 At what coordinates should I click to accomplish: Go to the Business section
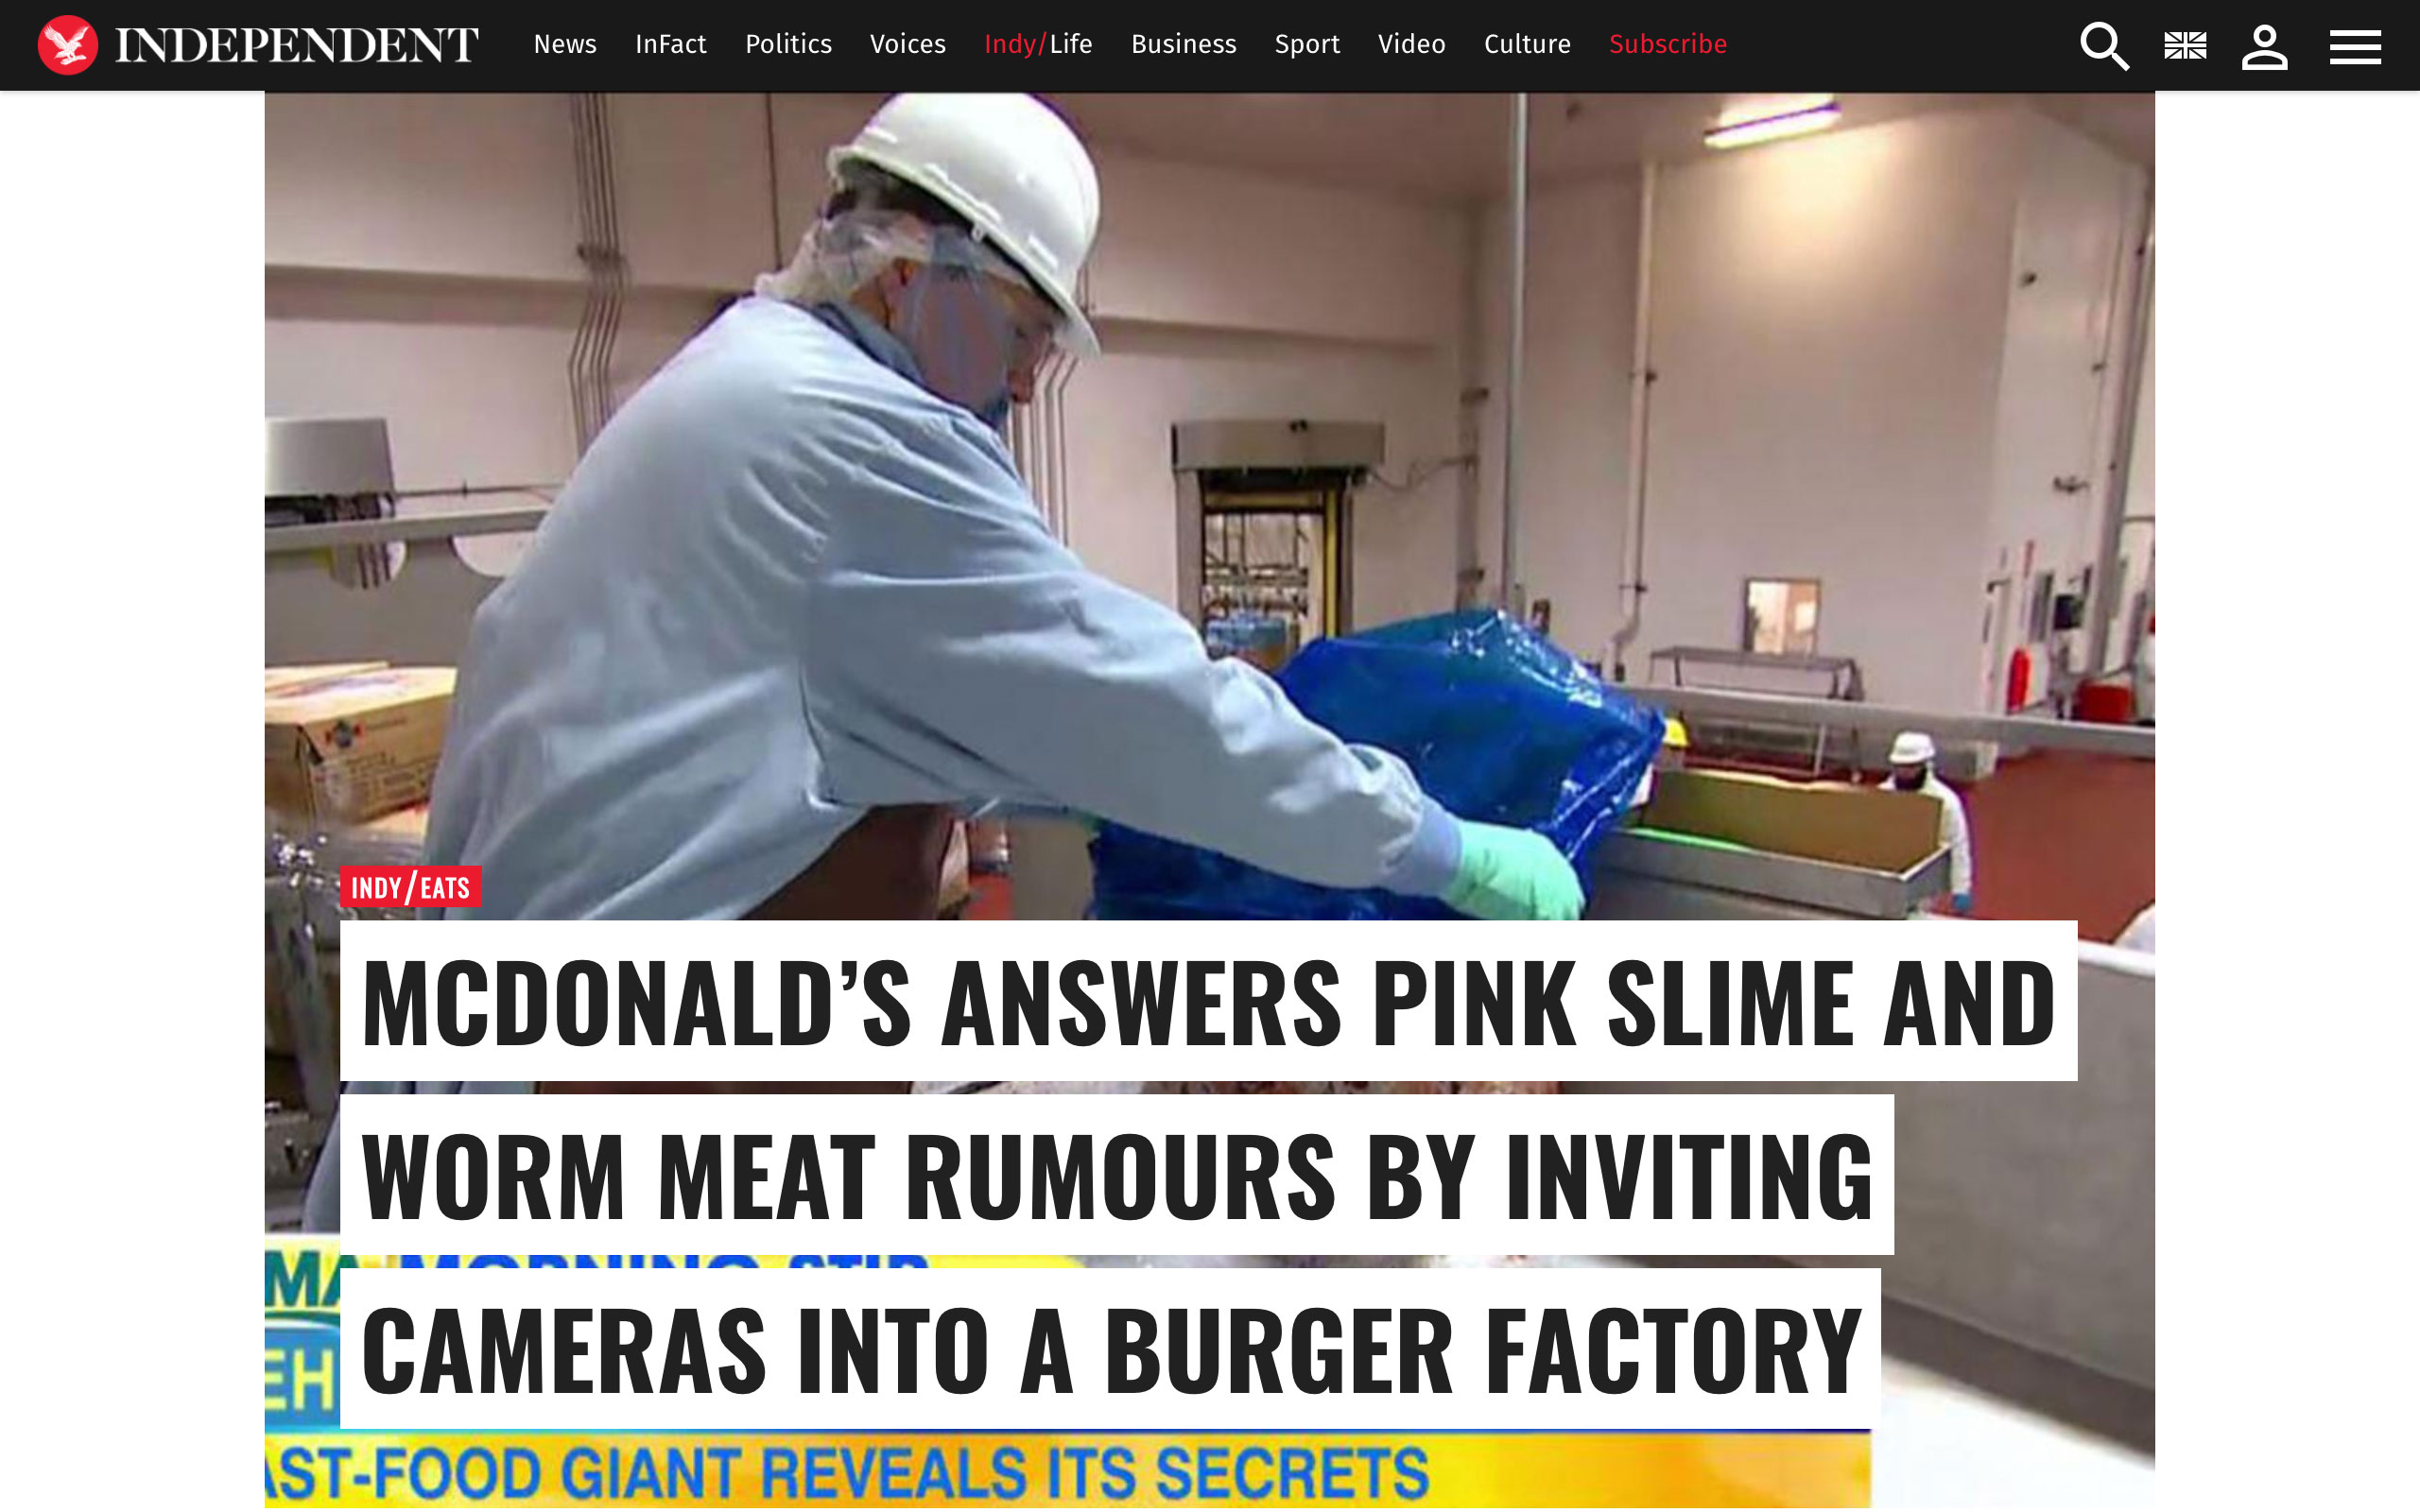coord(1183,44)
